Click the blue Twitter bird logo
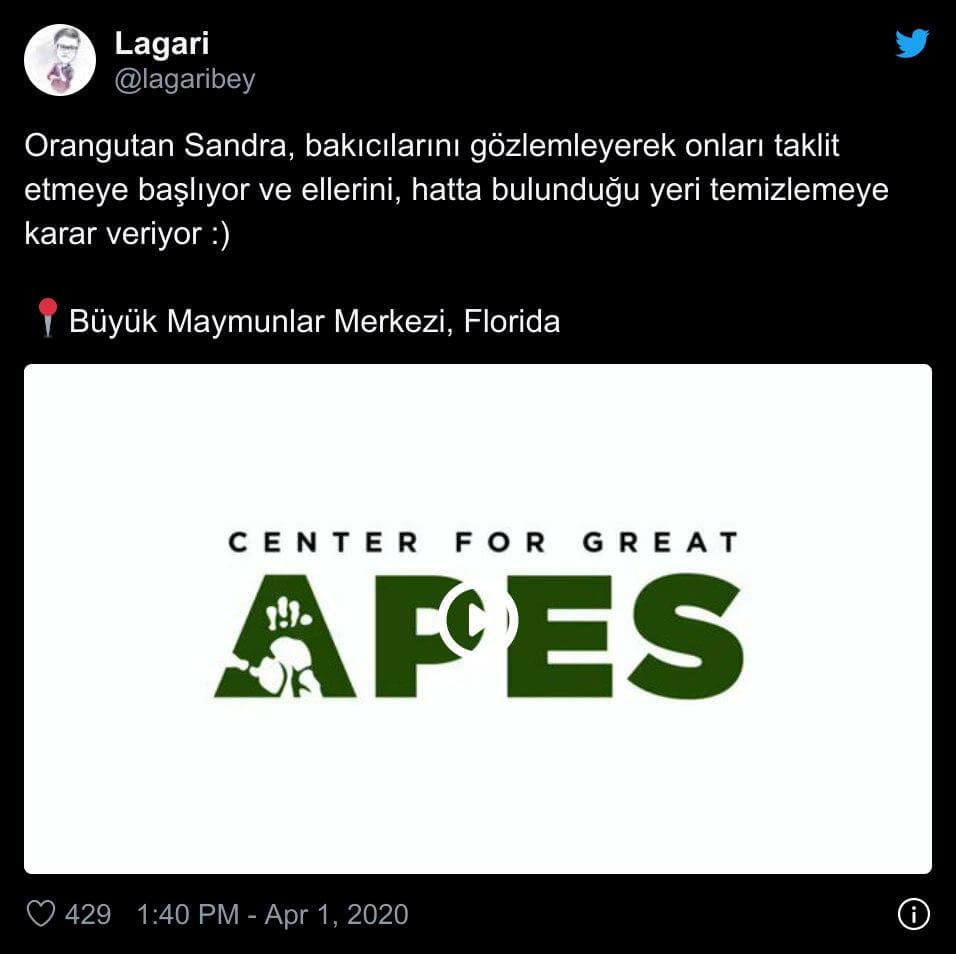The height and width of the screenshot is (954, 956). (912, 43)
